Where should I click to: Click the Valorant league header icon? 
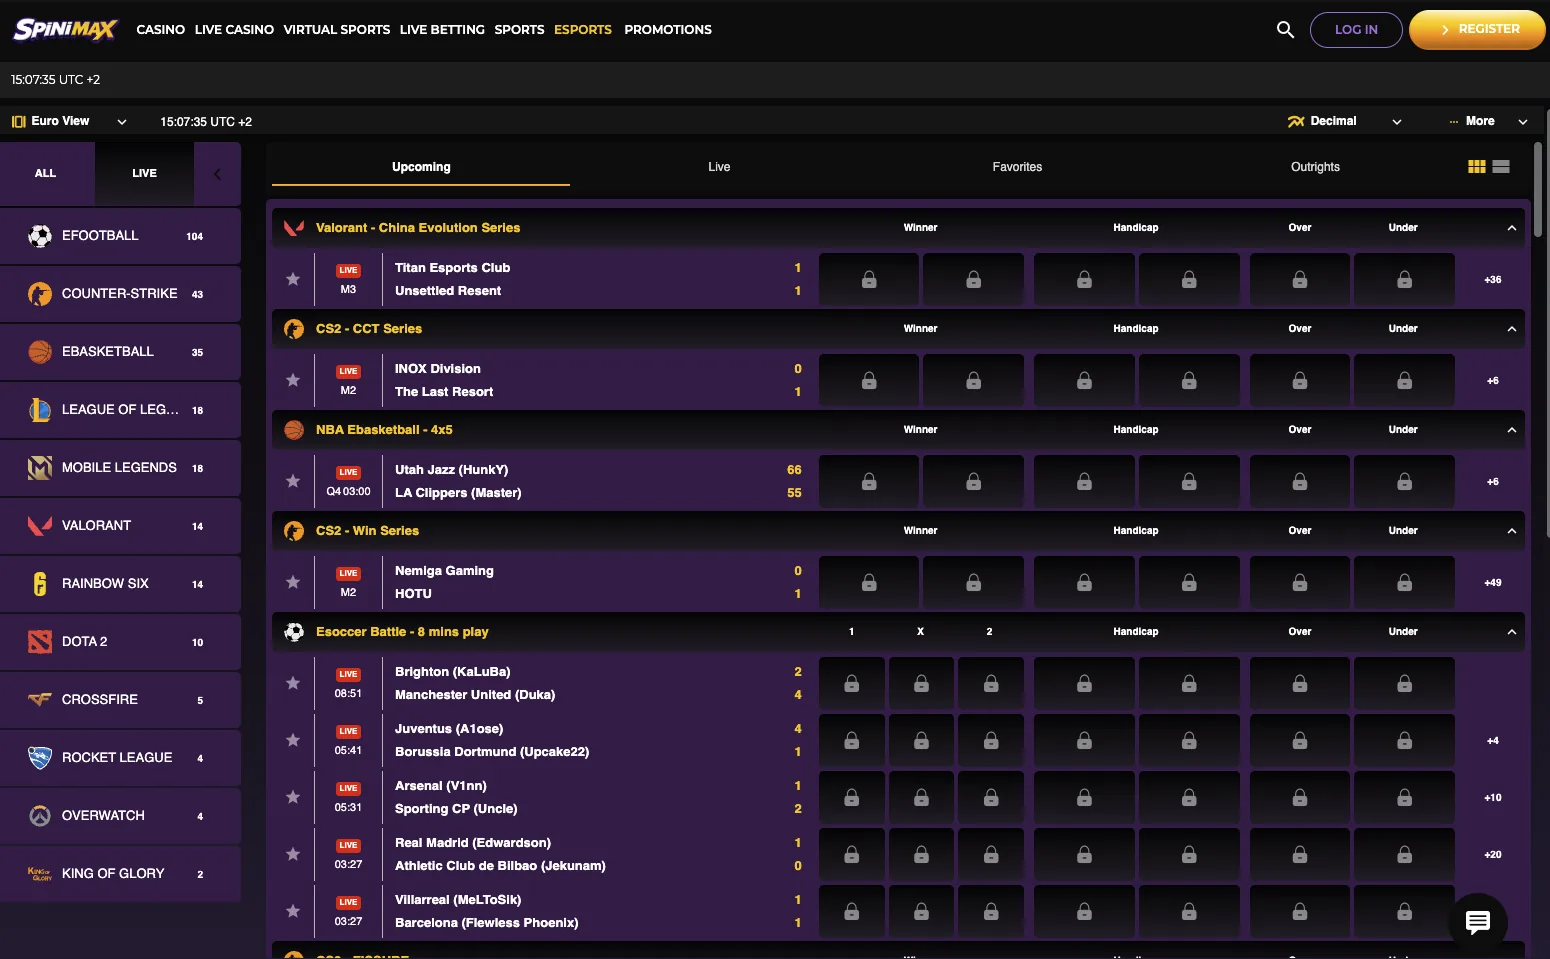294,228
